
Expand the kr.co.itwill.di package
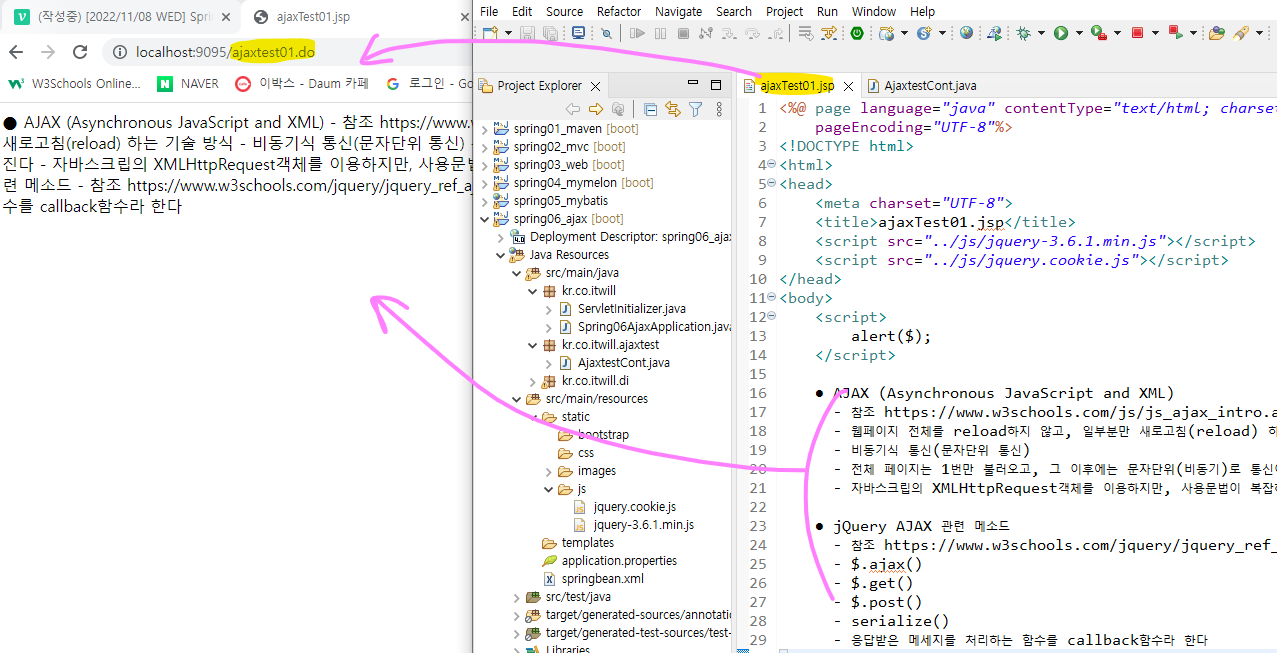coord(533,381)
